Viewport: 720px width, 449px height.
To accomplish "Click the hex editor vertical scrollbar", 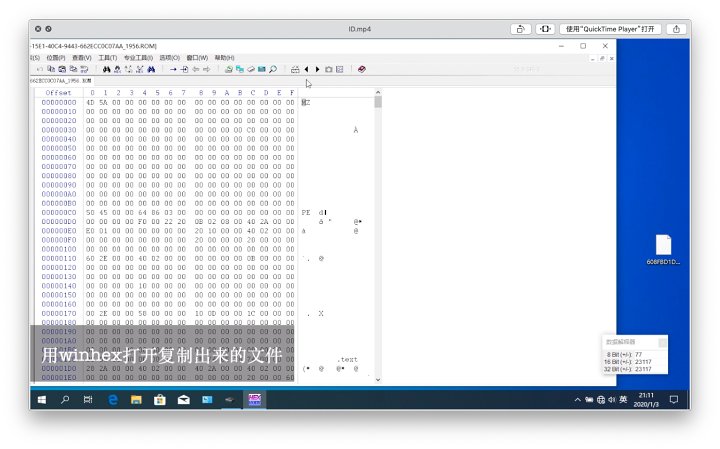I will [x=378, y=240].
